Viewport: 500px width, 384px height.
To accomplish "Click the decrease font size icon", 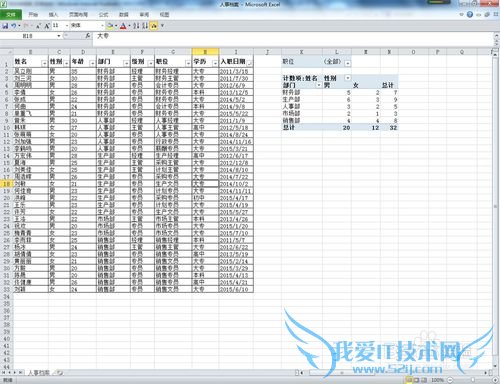I will click(x=38, y=26).
